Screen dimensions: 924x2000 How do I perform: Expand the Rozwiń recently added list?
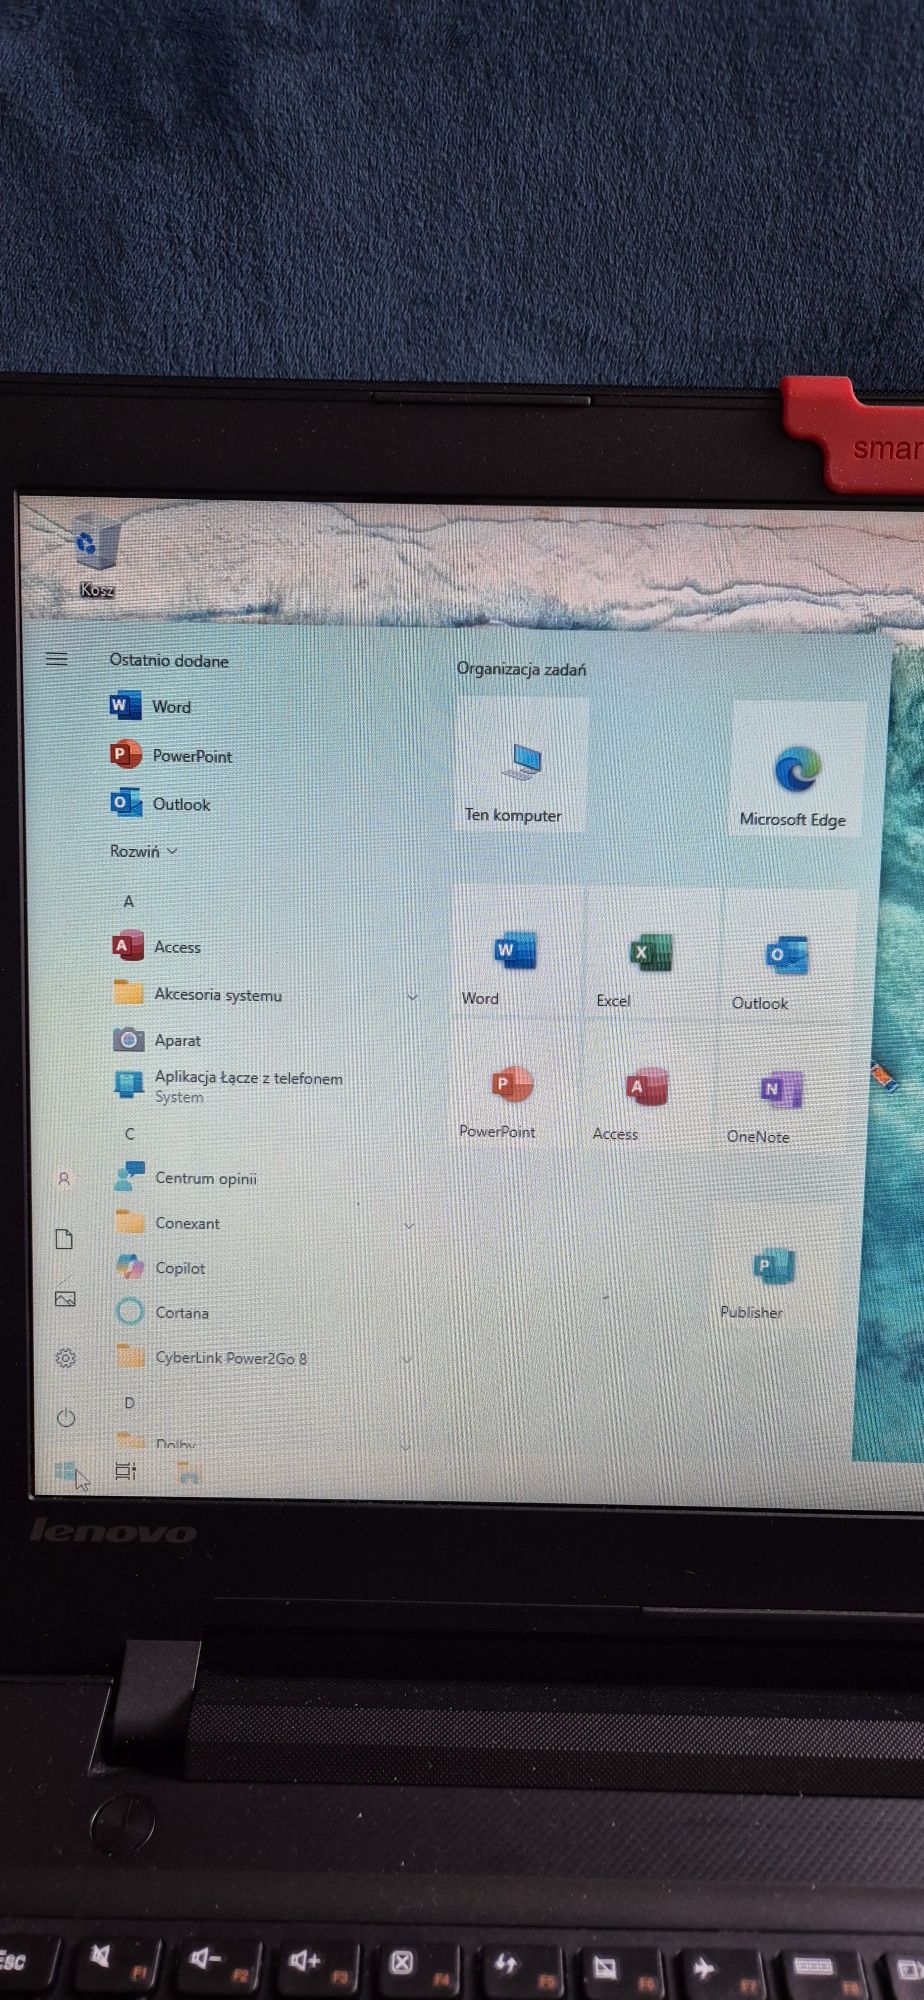[x=143, y=851]
